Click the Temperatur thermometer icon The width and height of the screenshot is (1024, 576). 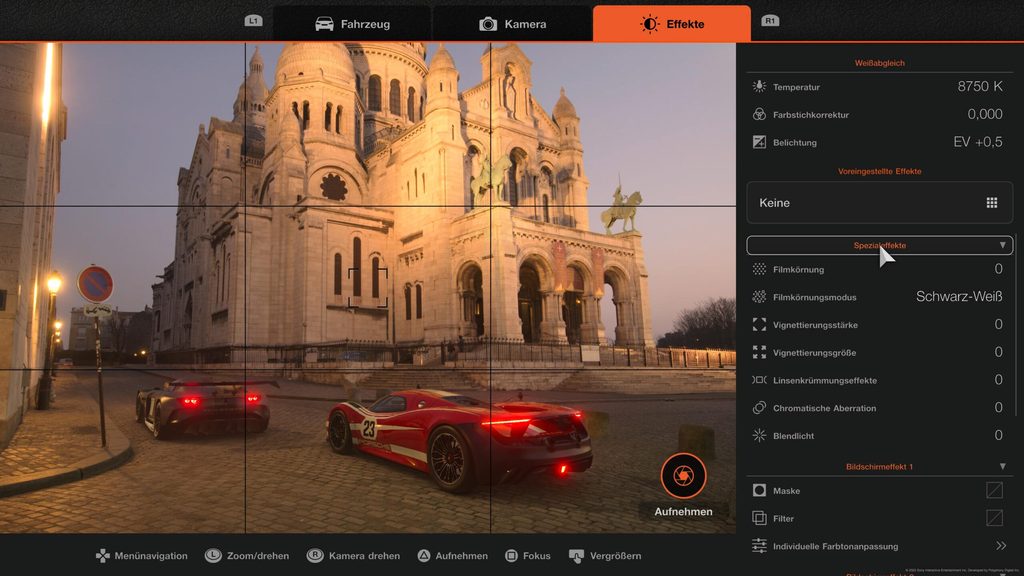point(759,87)
